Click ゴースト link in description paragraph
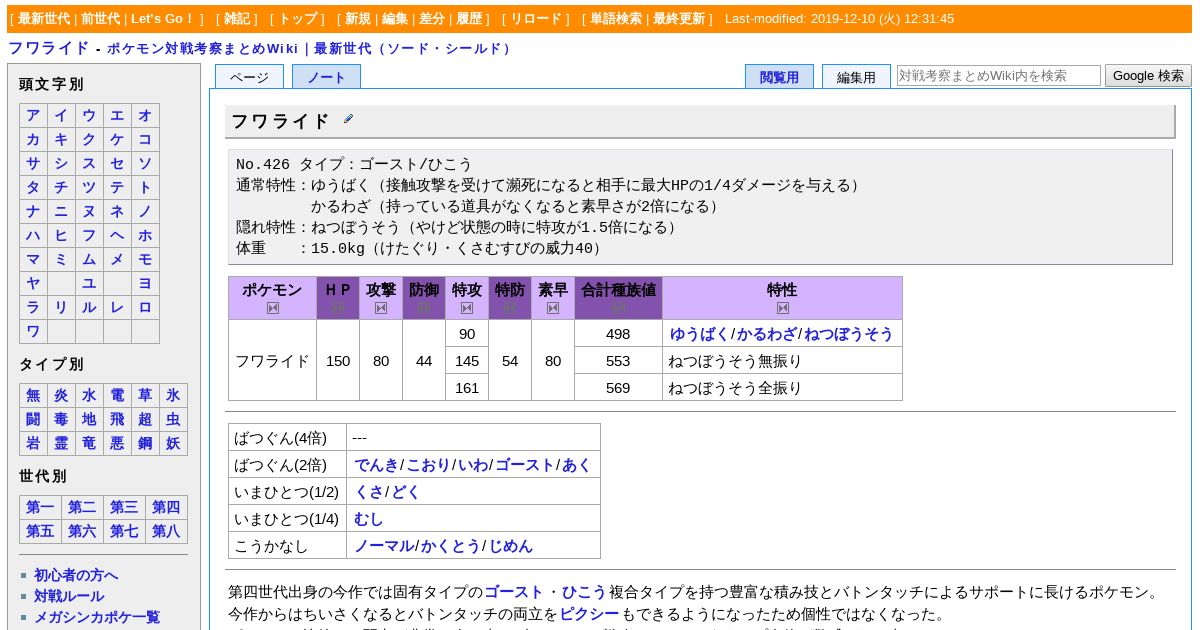This screenshot has width=1200, height=630. pos(513,592)
